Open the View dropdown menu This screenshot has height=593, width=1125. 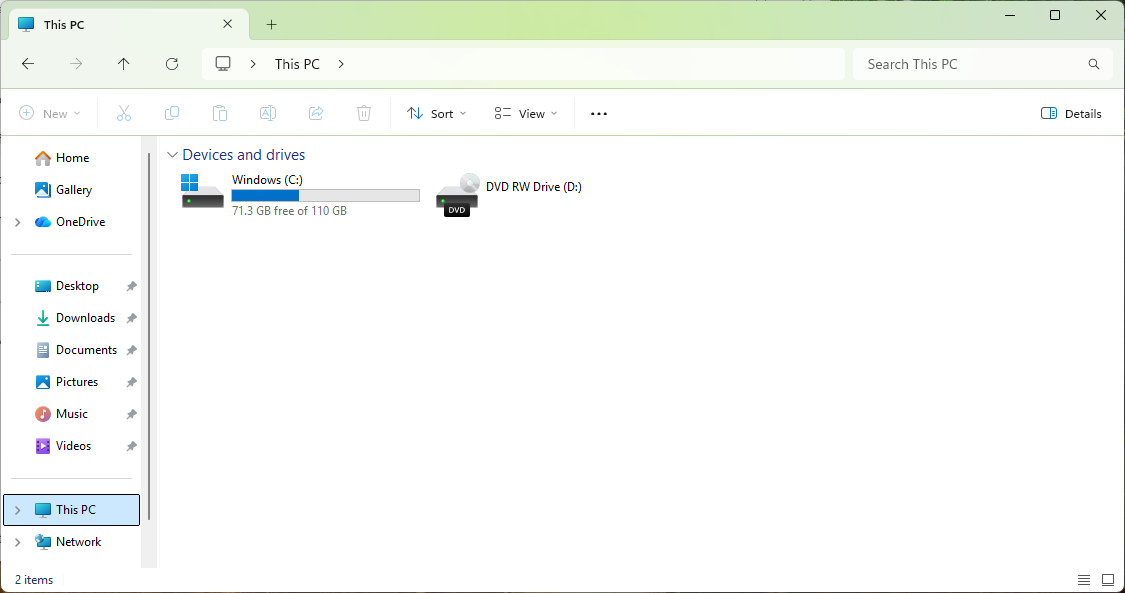click(x=526, y=114)
